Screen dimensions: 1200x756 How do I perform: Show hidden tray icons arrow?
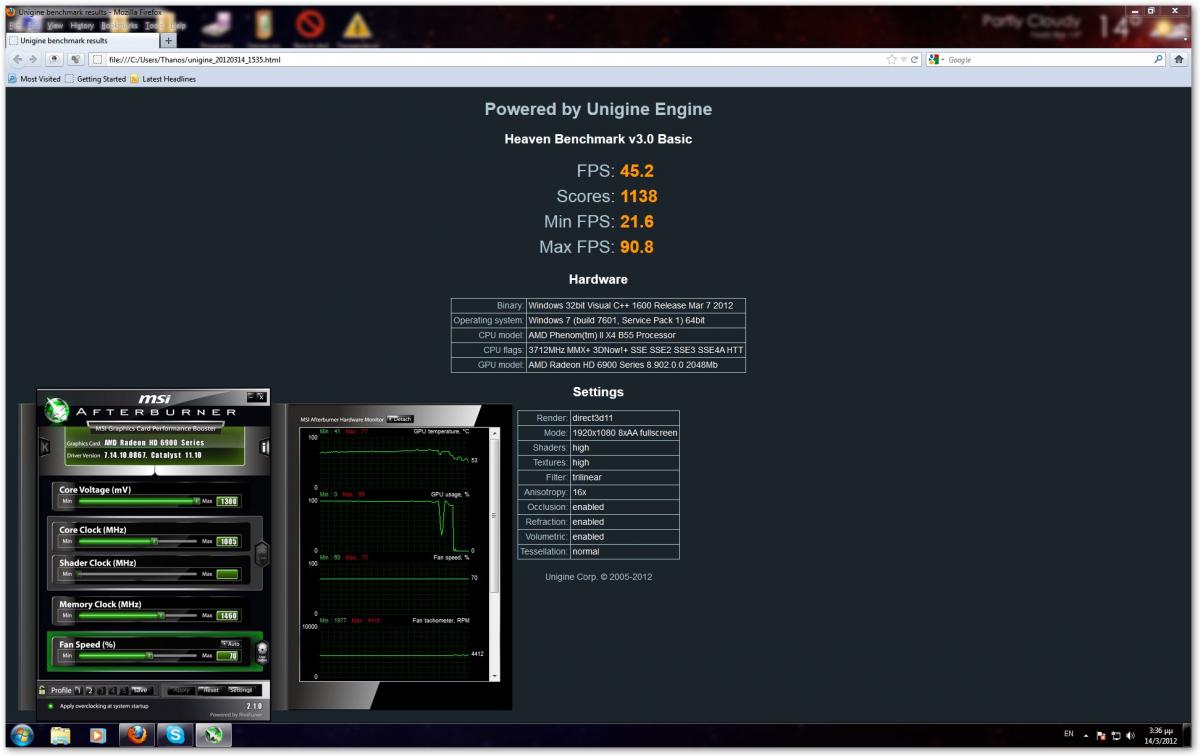click(x=1086, y=735)
